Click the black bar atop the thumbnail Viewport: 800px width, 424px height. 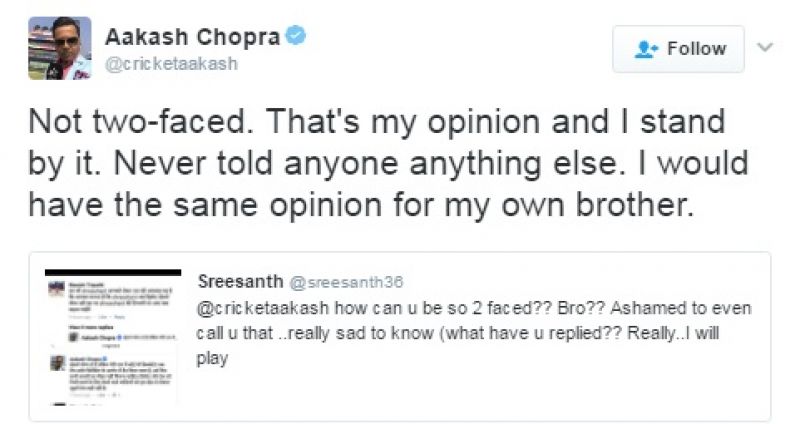coord(113,272)
